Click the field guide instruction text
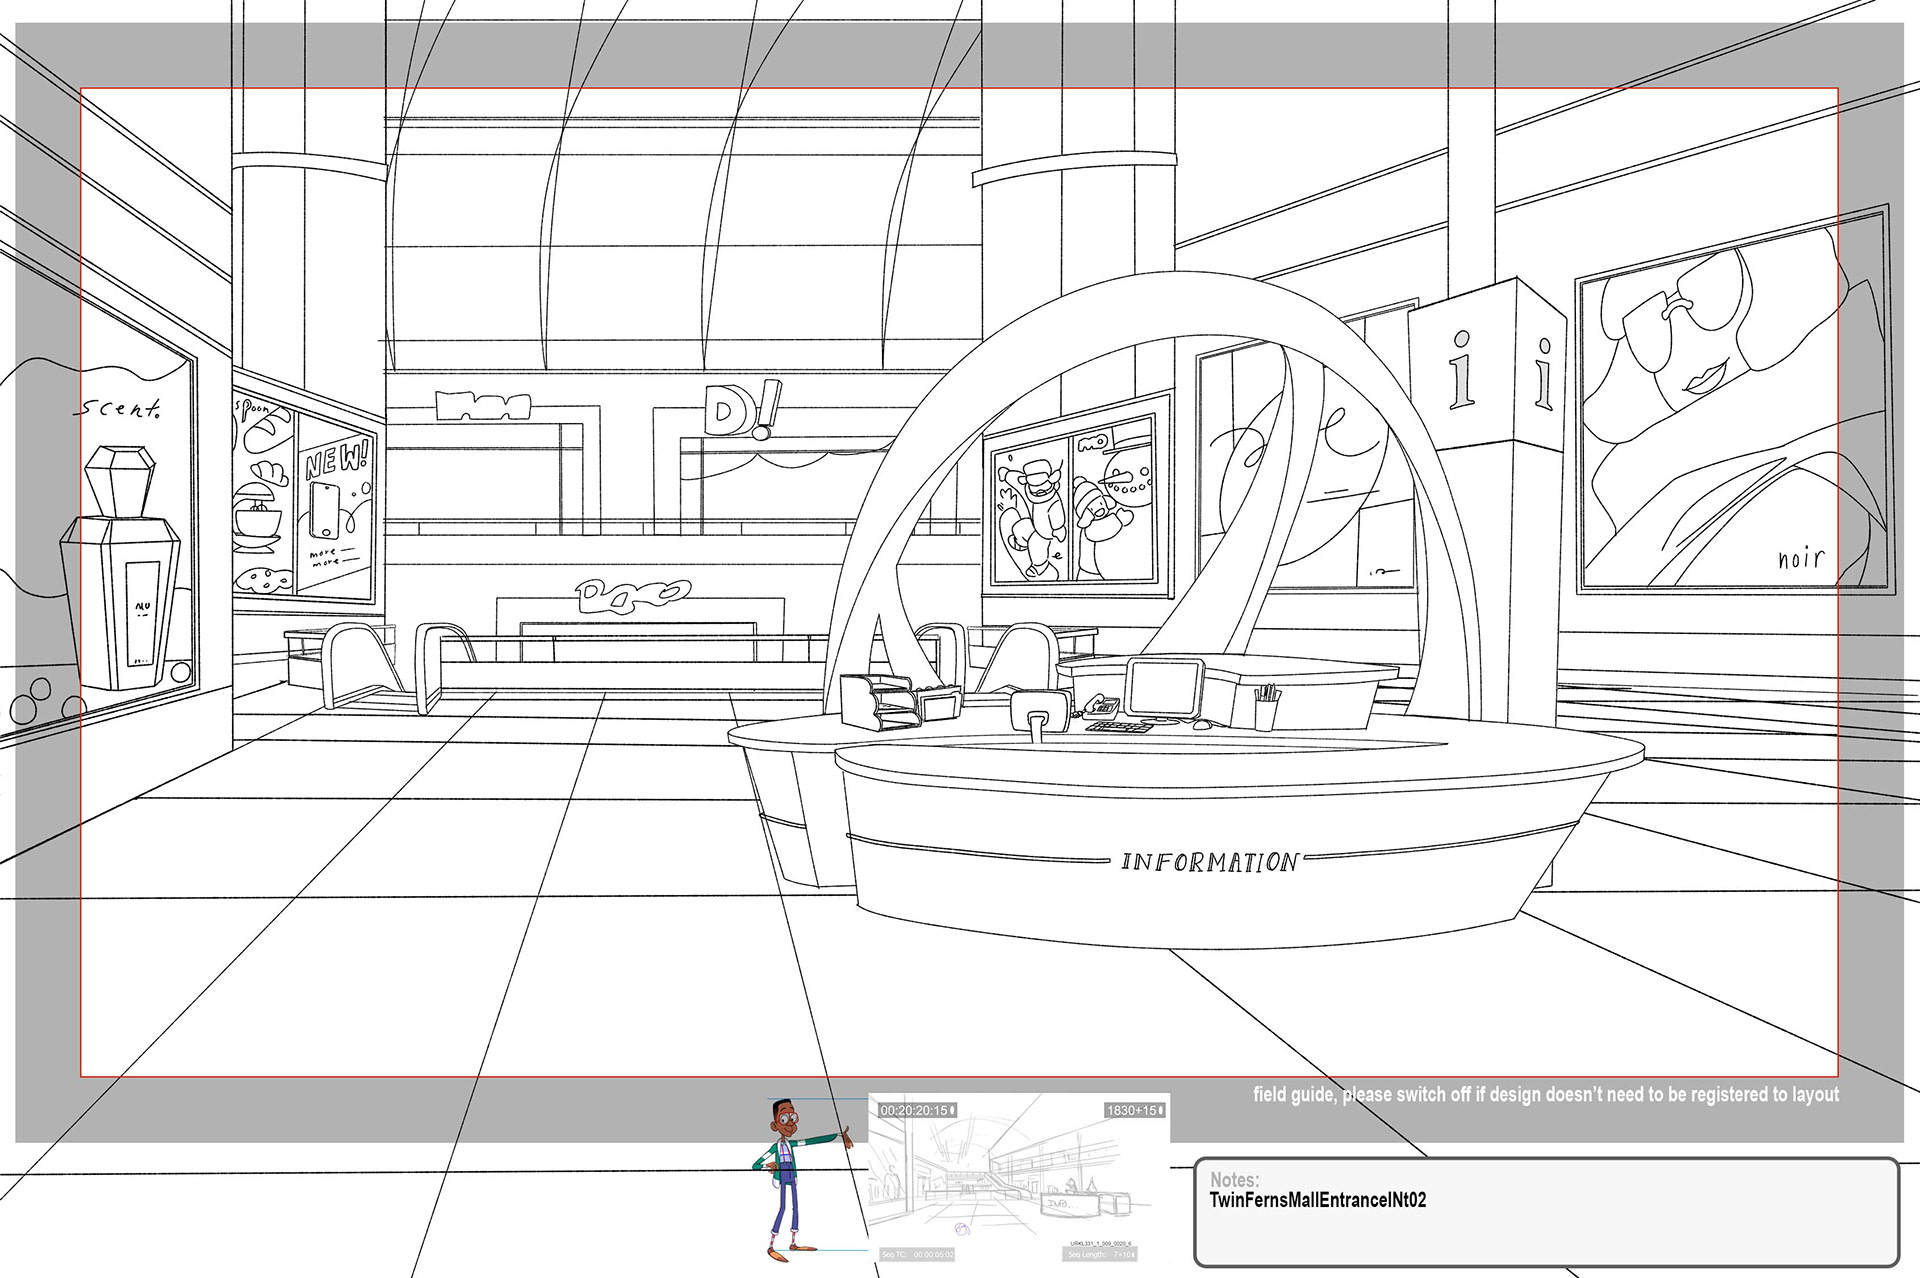The height and width of the screenshot is (1278, 1920). pyautogui.click(x=1545, y=1094)
